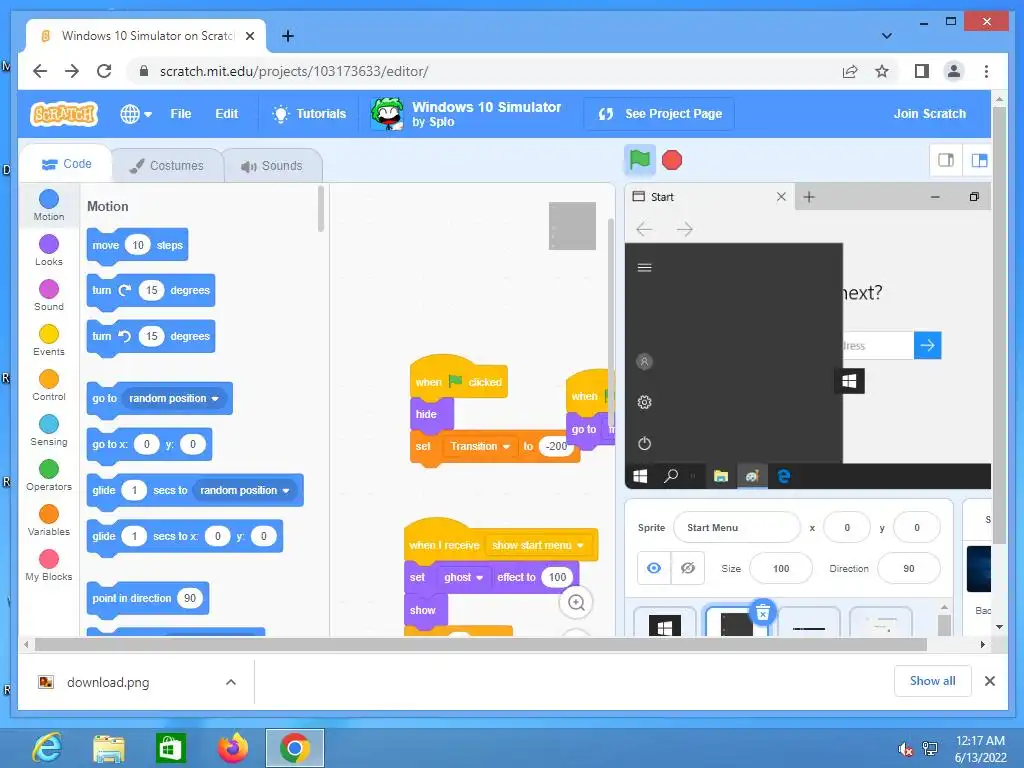Select the Looks block category
The height and width of the screenshot is (768, 1024).
(x=49, y=250)
